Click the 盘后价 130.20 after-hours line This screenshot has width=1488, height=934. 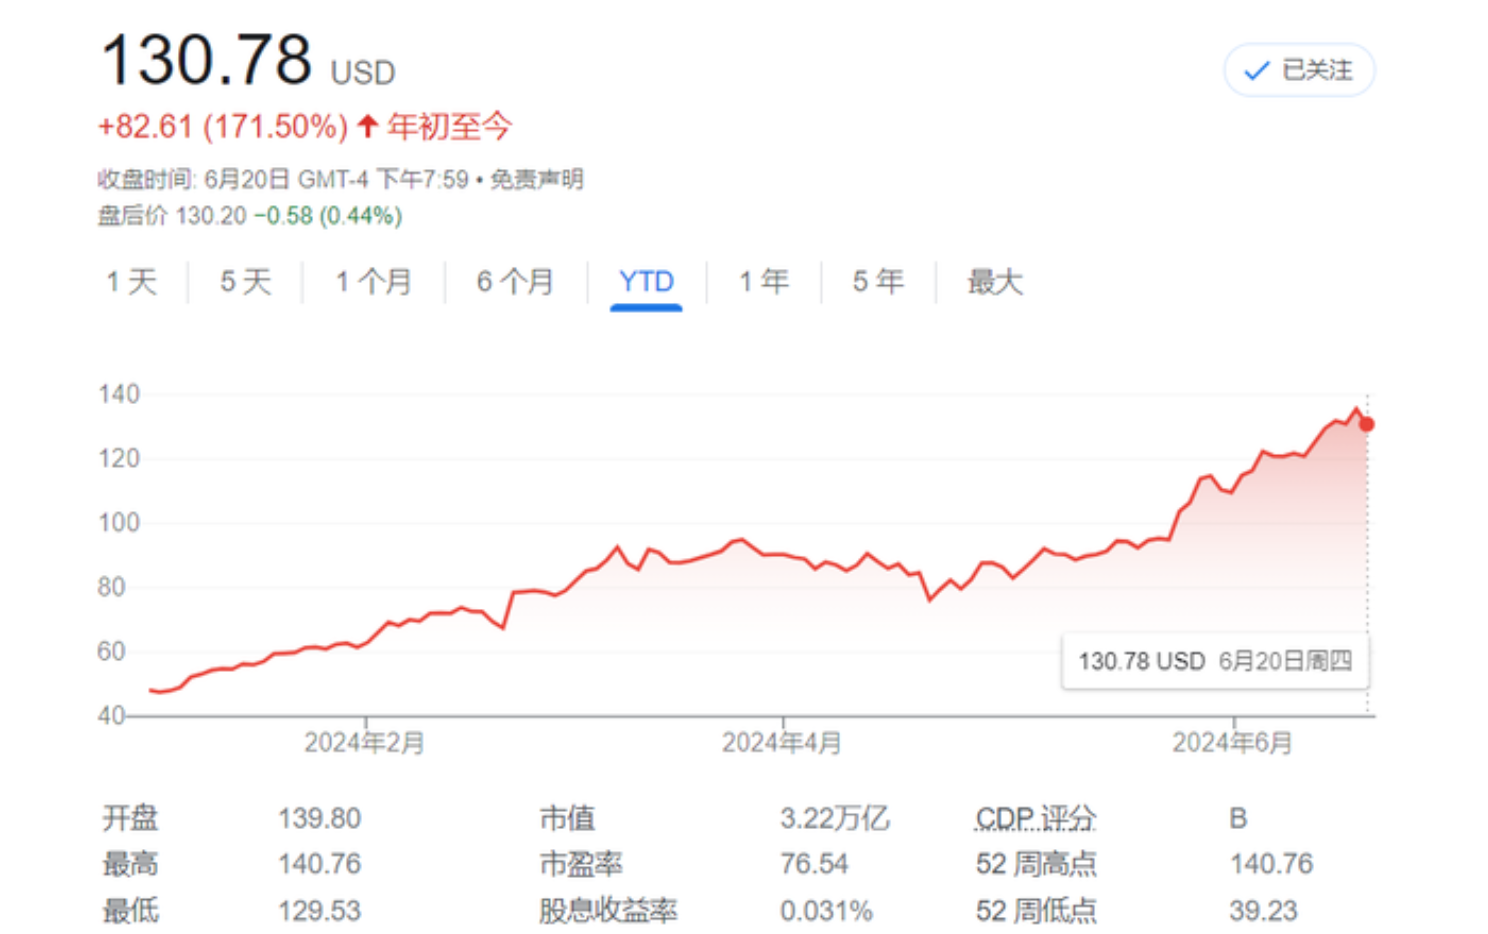click(x=249, y=216)
